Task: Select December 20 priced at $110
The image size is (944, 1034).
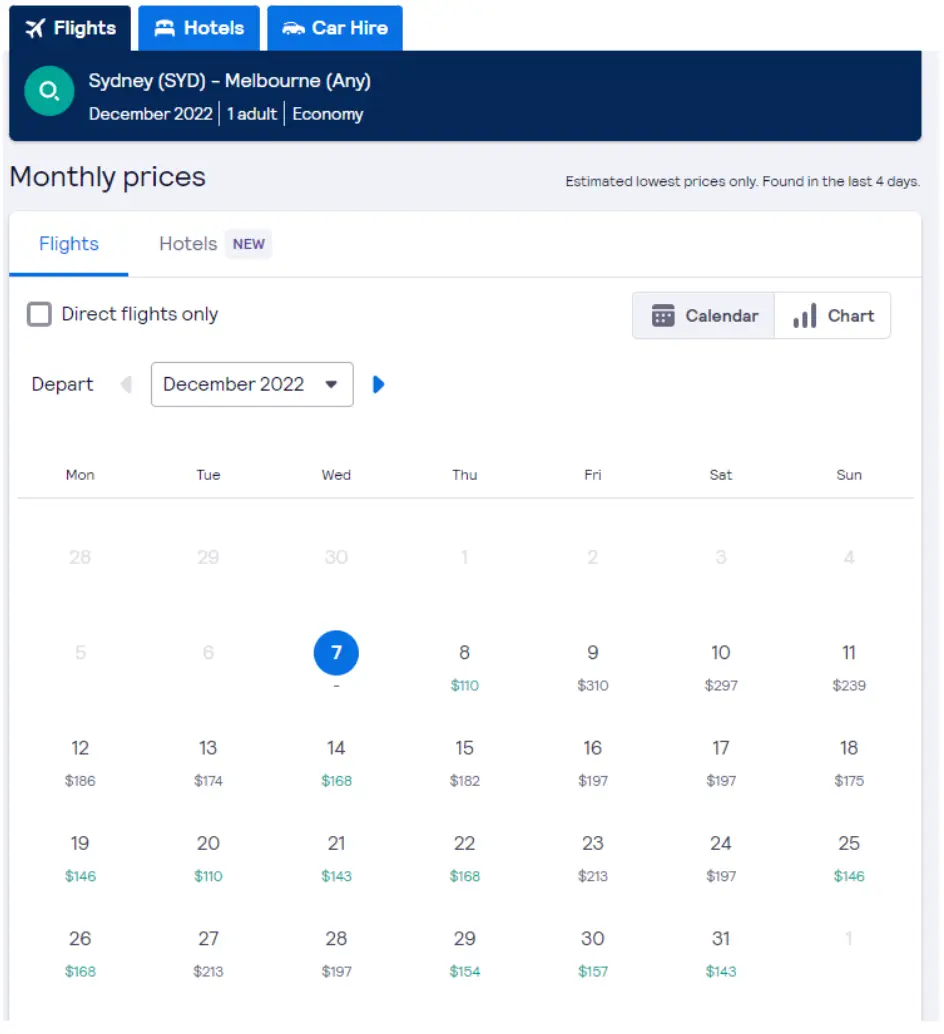Action: pyautogui.click(x=208, y=858)
